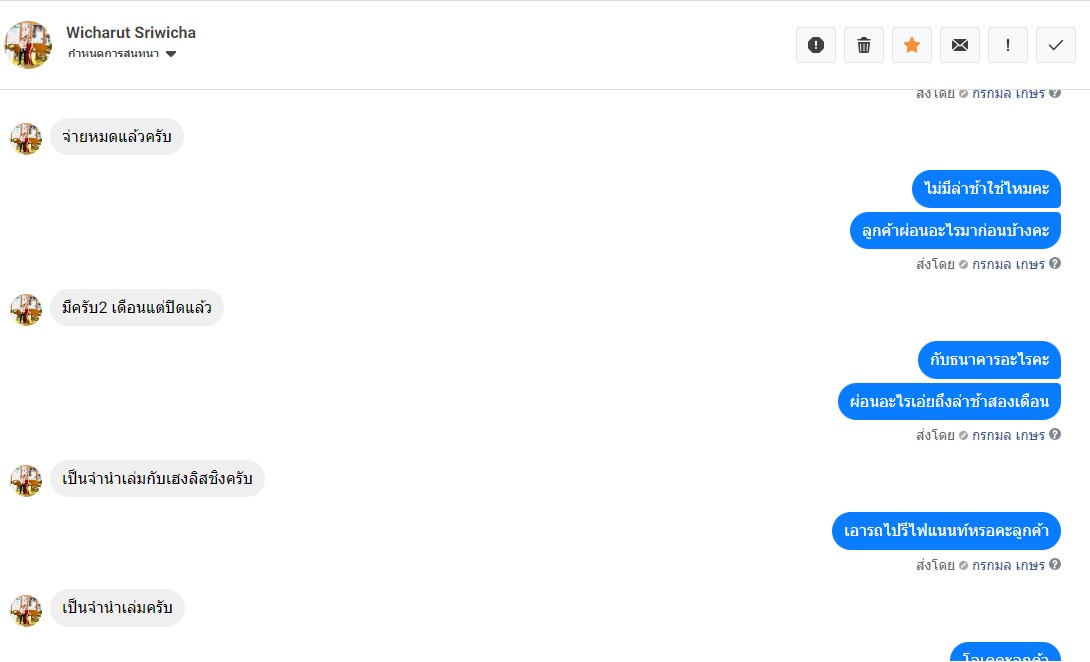The image size is (1090, 662).
Task: Open sender link กรกมล เกษร under ลูกค้าผ่อนอะไรมาก่อนบ้างคะ
Action: pos(1008,265)
